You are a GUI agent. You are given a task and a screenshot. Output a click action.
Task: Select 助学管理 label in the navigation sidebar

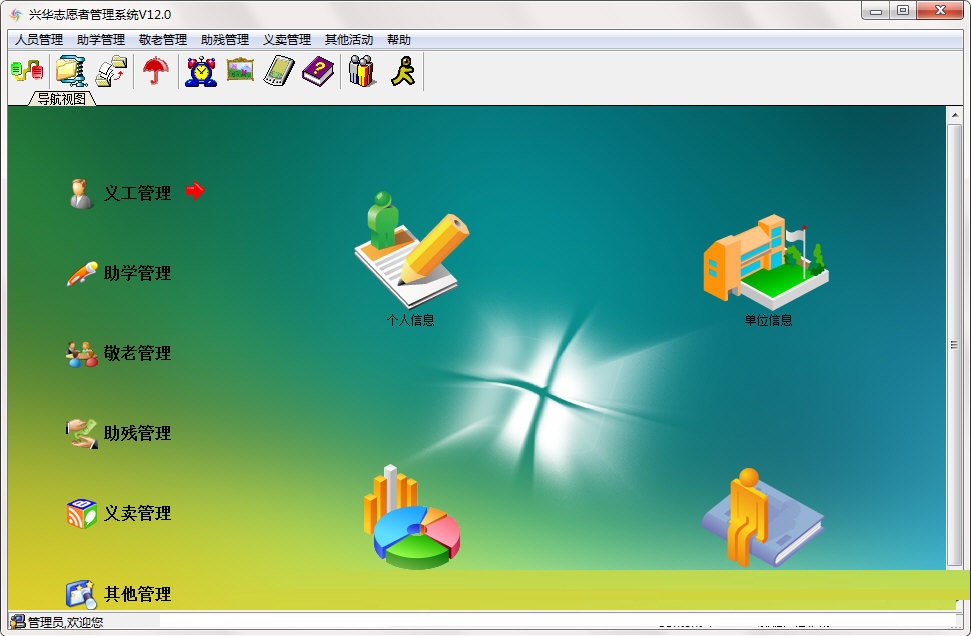[137, 273]
